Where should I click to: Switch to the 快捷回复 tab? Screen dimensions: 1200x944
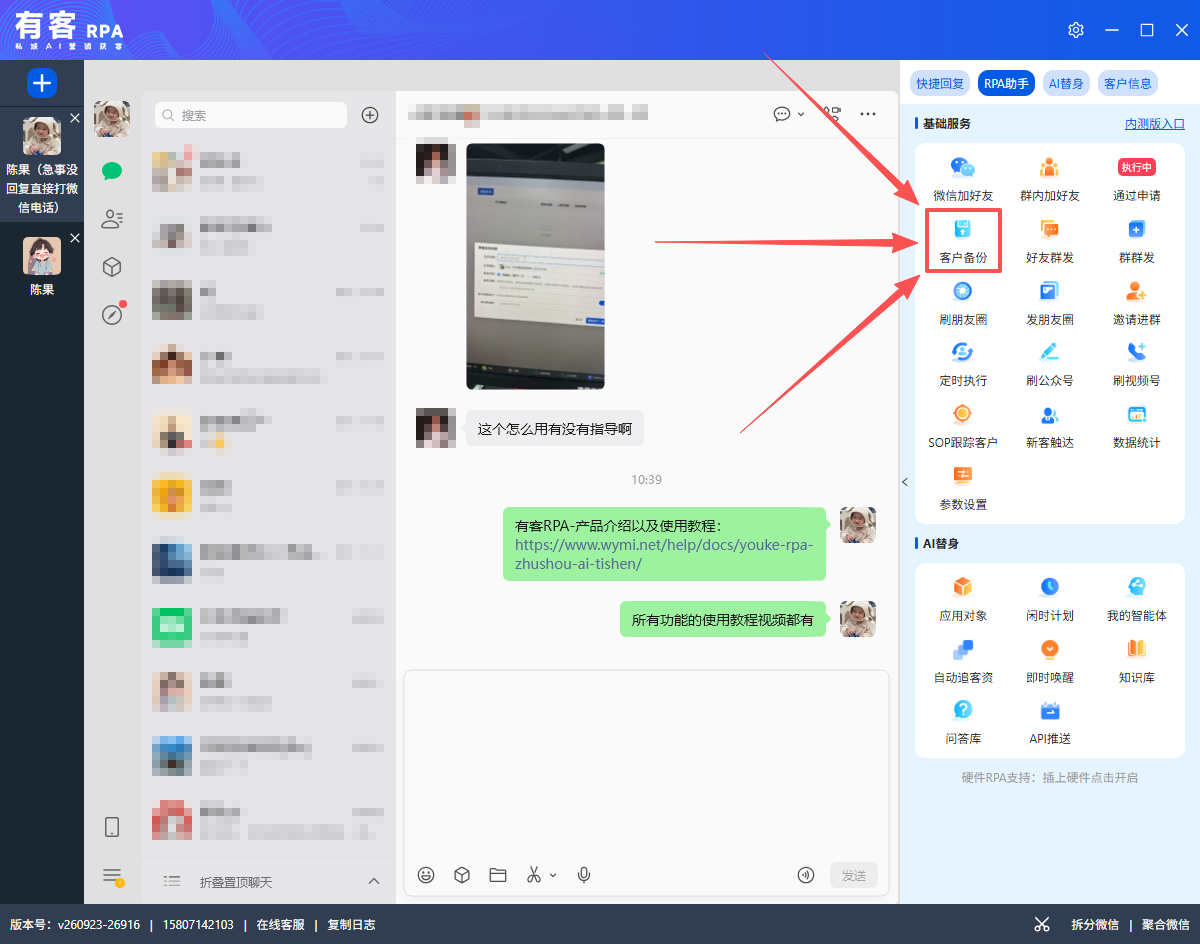941,83
